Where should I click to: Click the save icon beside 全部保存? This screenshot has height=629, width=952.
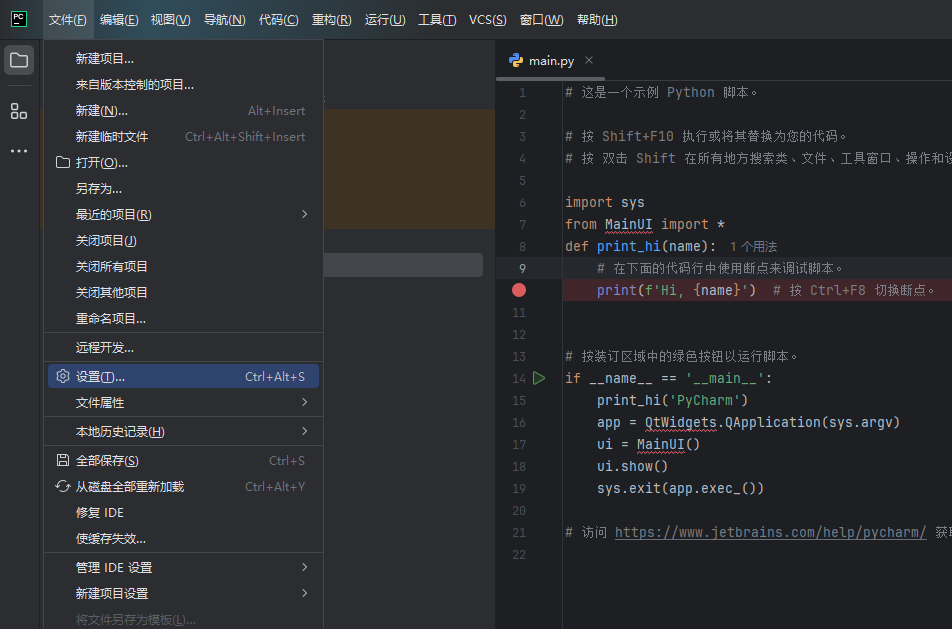62,460
